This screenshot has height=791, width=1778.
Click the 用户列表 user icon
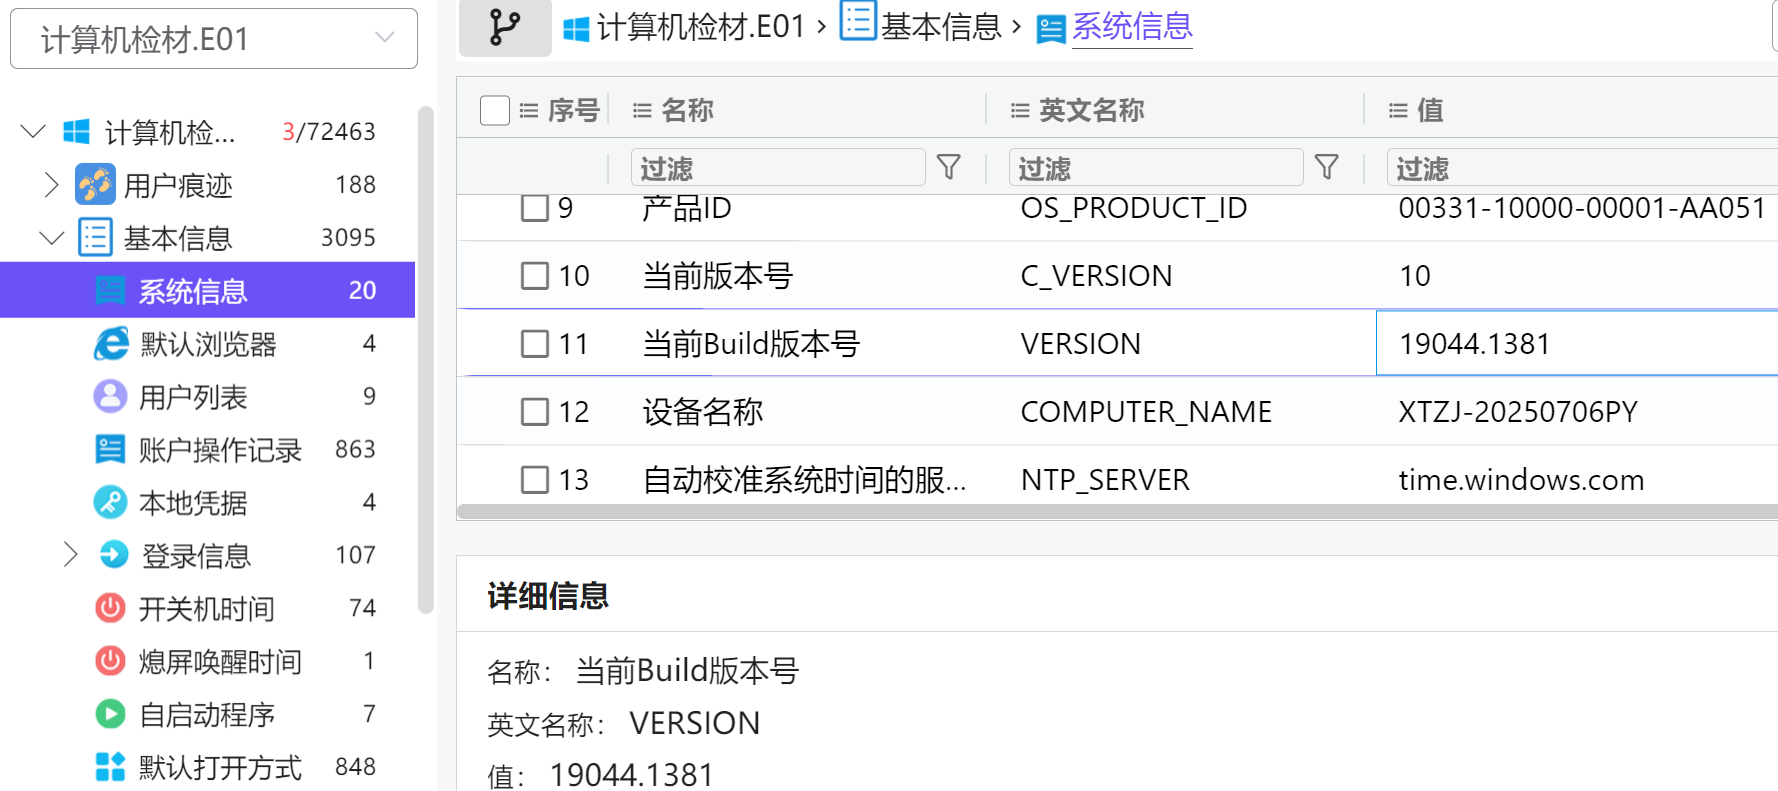click(110, 397)
